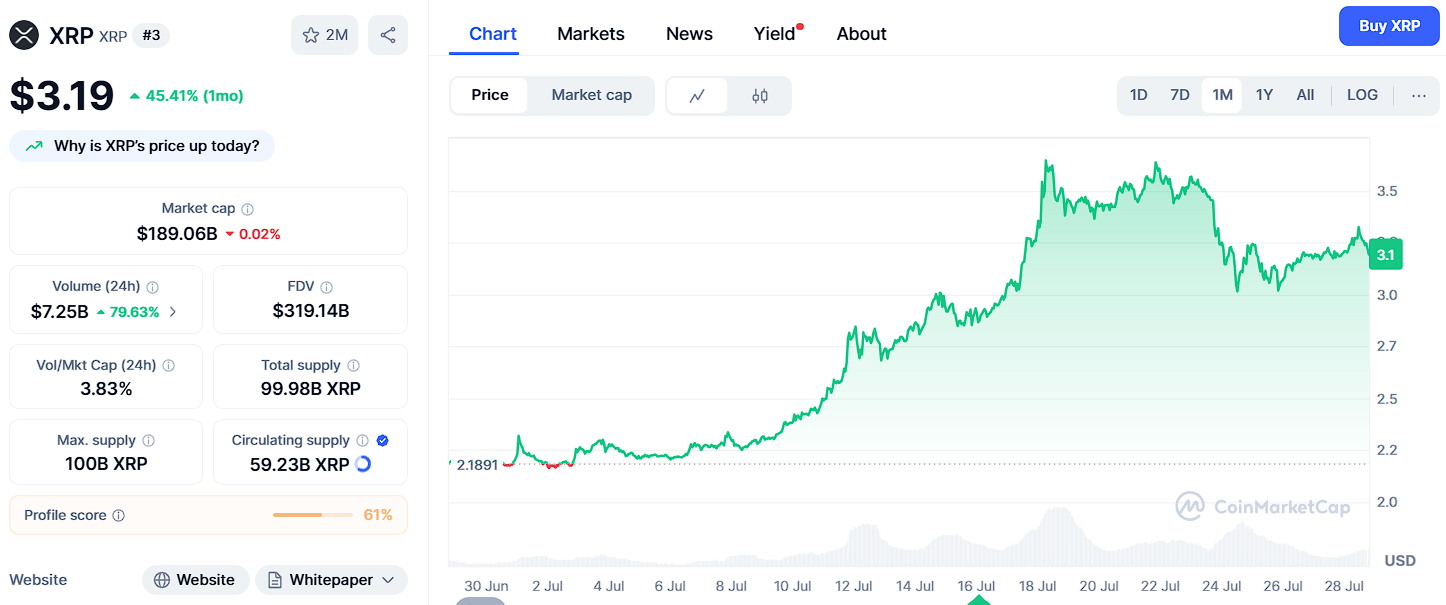Open the Market cap info icon

(x=248, y=209)
